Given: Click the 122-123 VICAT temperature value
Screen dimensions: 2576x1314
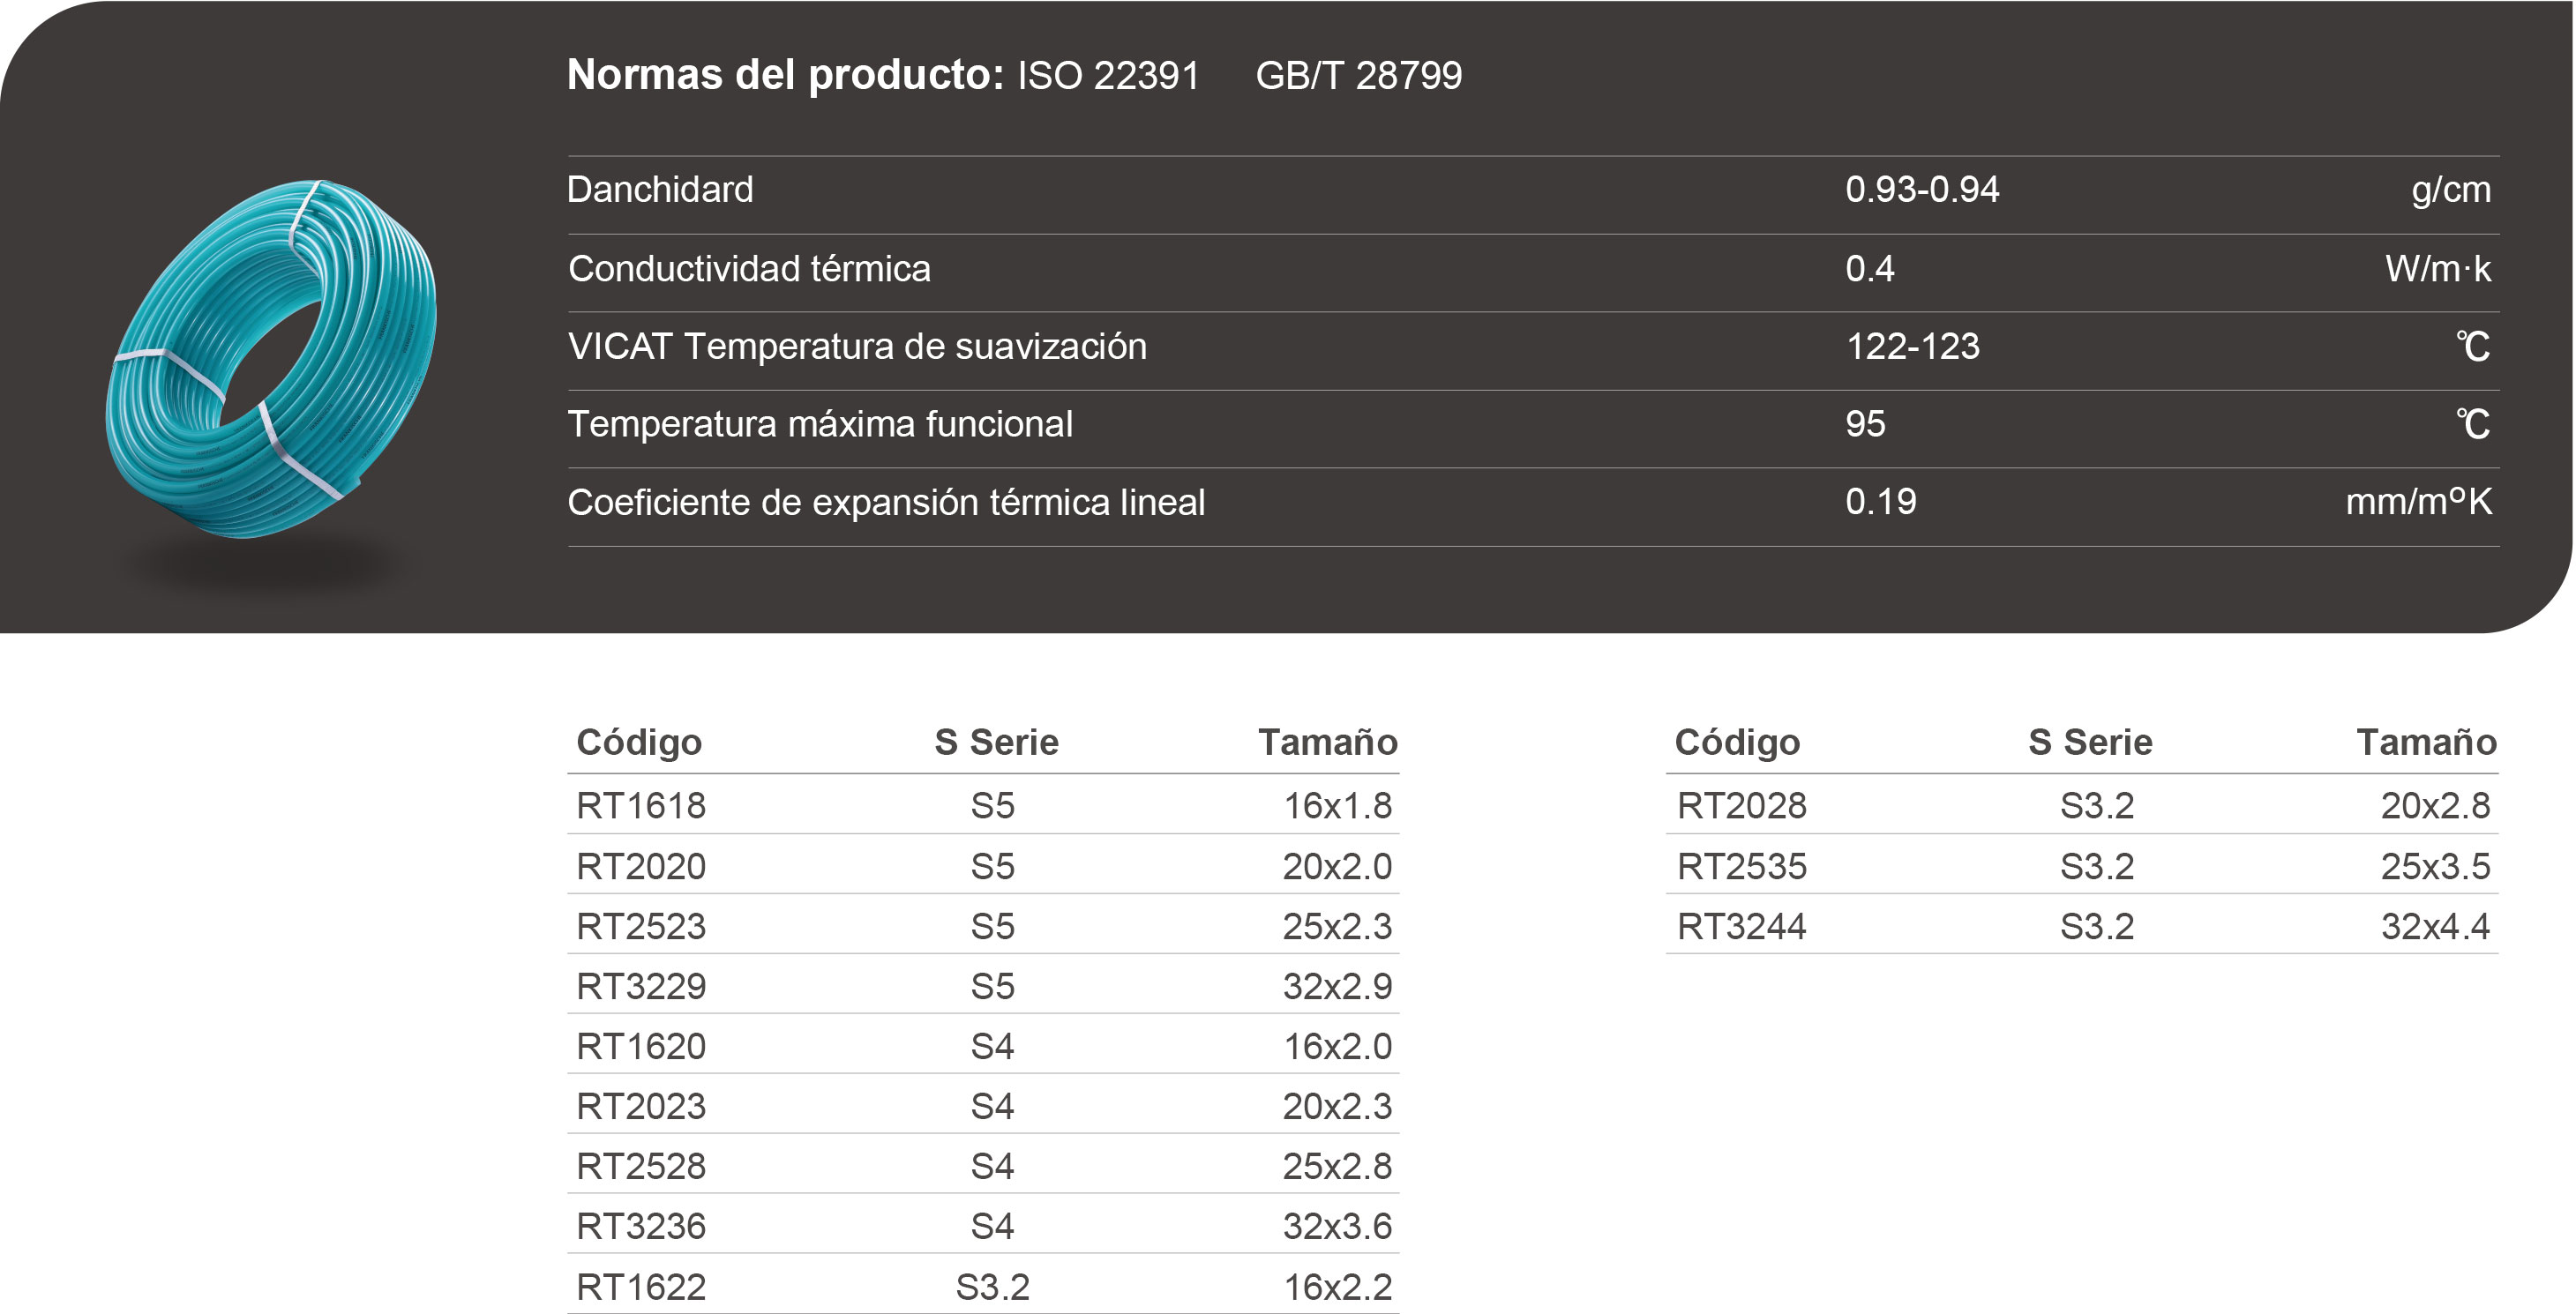Looking at the screenshot, I should click(1912, 347).
